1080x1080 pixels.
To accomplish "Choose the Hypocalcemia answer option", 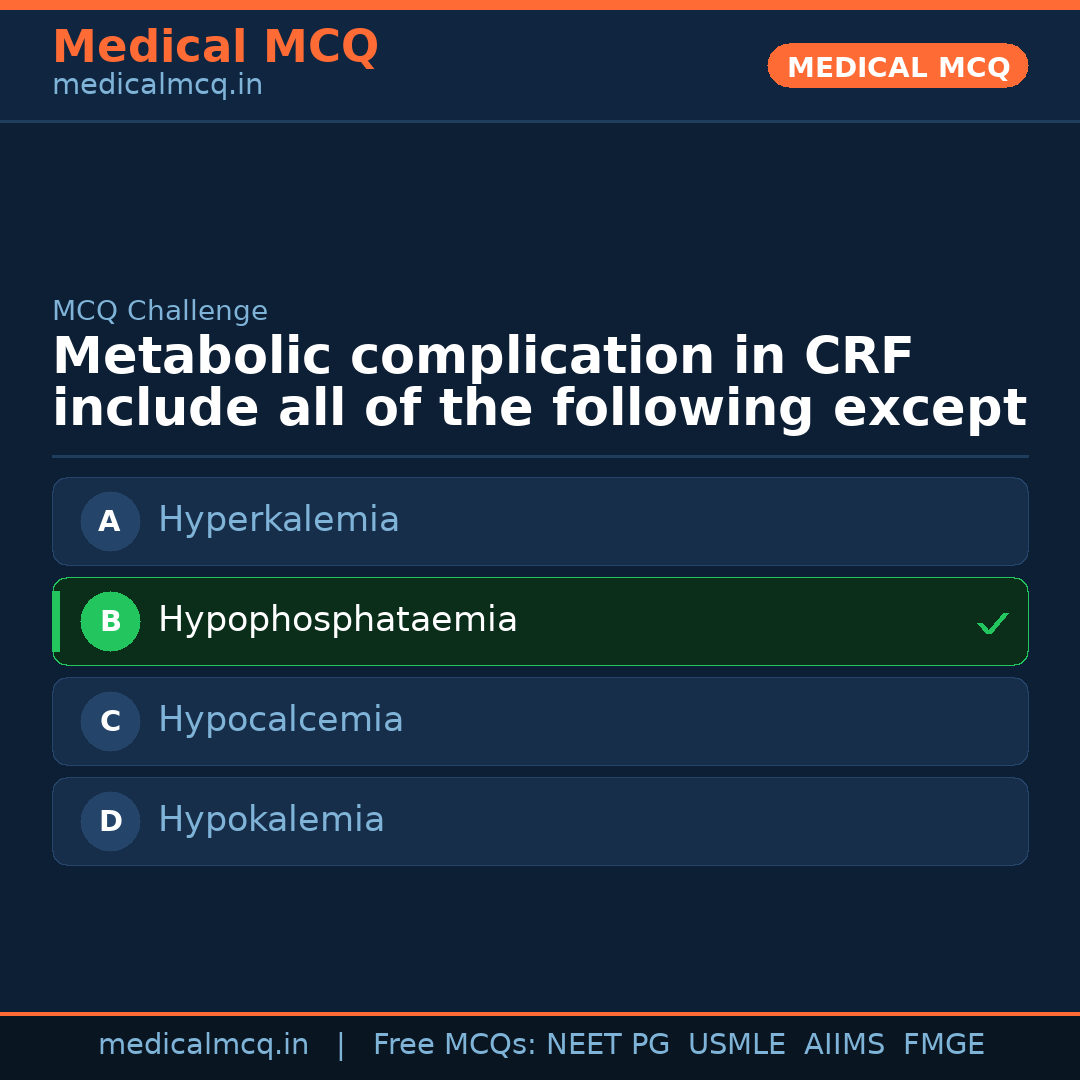I will [x=540, y=721].
